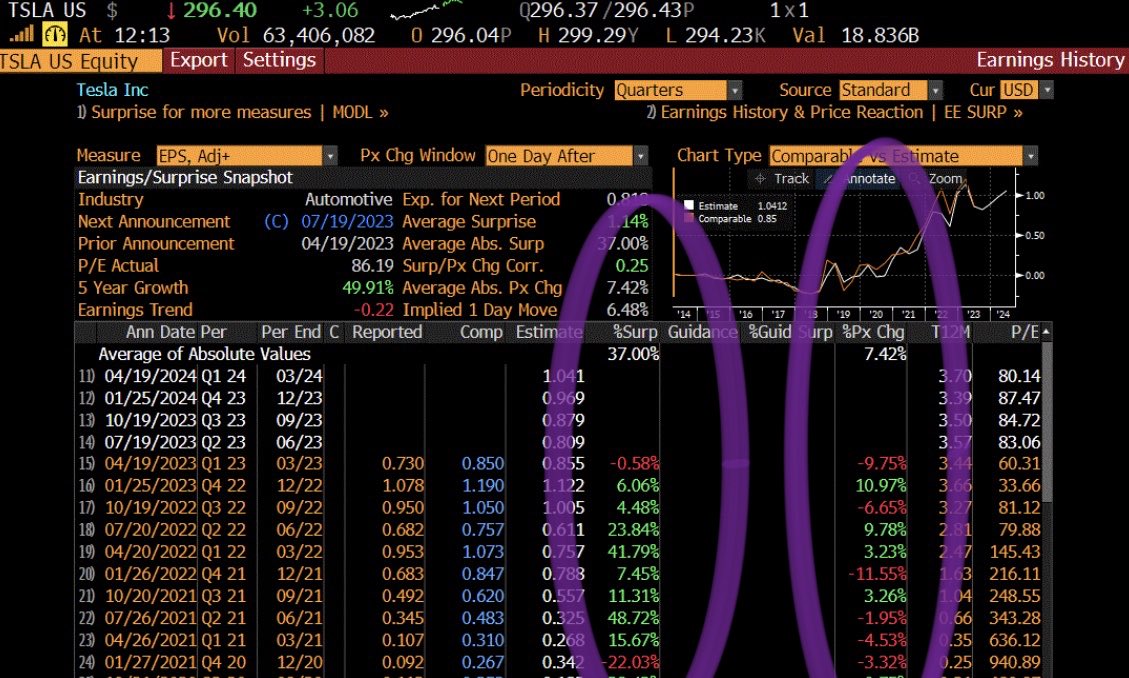The height and width of the screenshot is (678, 1129).
Task: Activate the Annotate tool on the chart
Action: click(x=860, y=178)
